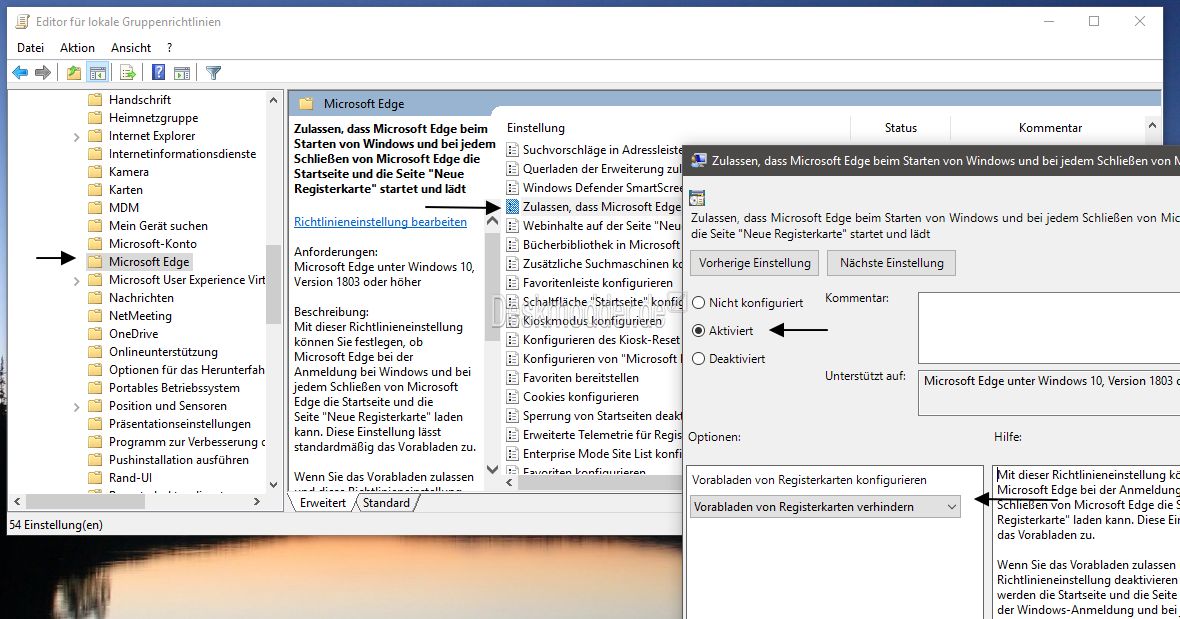
Task: Select the Microsoft-Konto tree item
Action: point(153,244)
